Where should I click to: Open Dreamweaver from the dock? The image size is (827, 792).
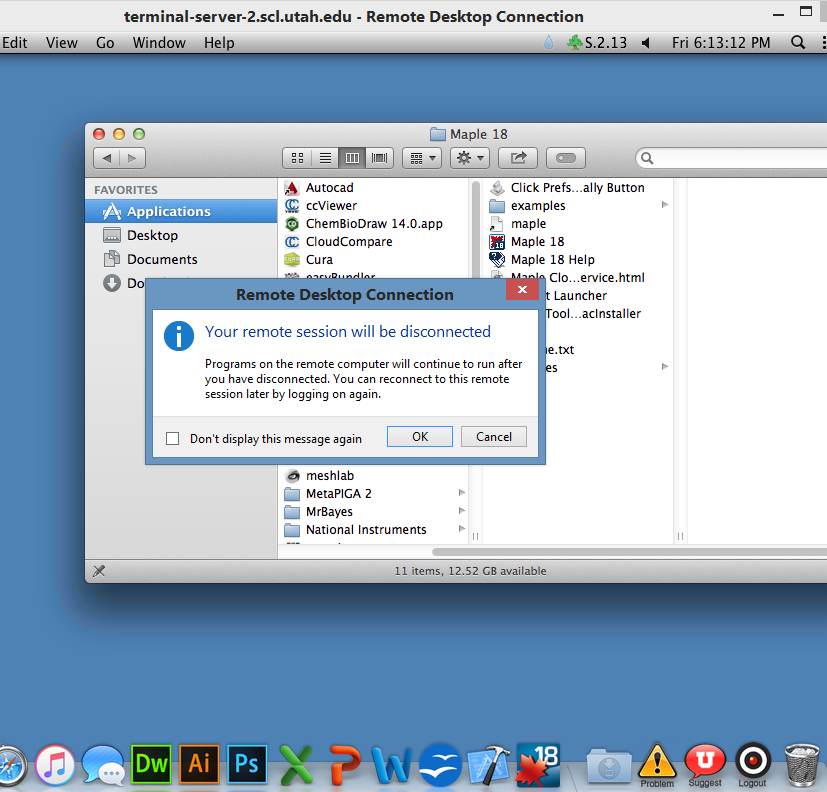click(152, 765)
